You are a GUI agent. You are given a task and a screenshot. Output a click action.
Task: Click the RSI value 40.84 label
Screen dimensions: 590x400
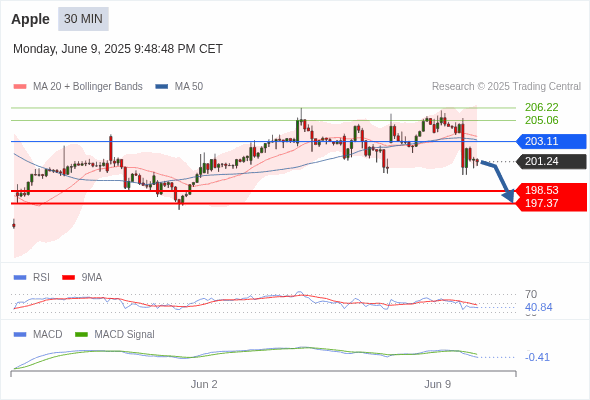click(x=538, y=307)
